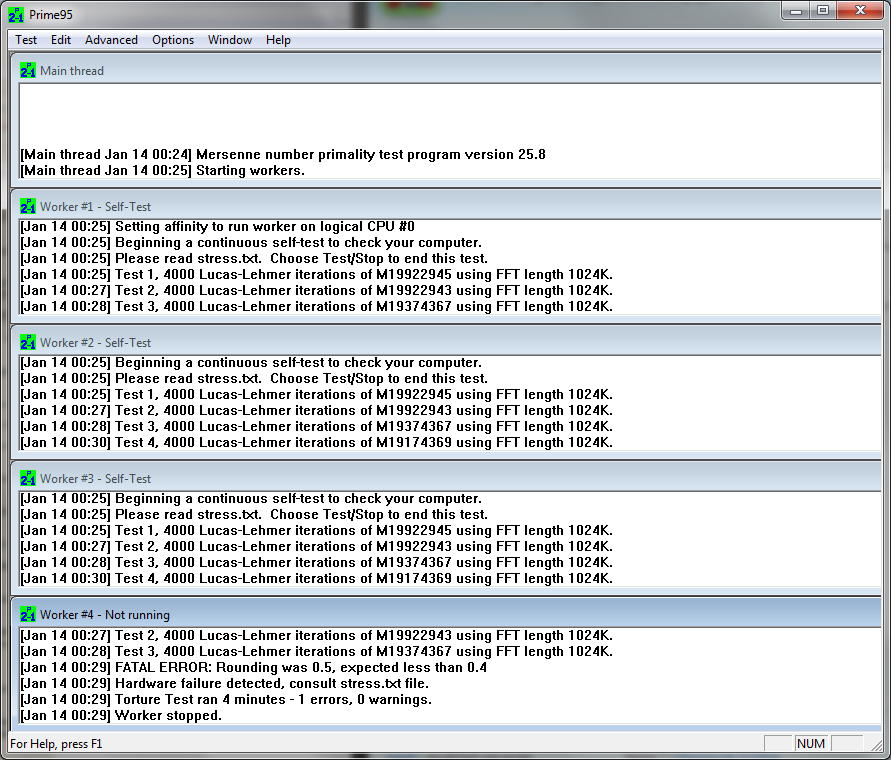Screen dimensions: 891x760
Task: Open the Options menu
Action: point(173,40)
